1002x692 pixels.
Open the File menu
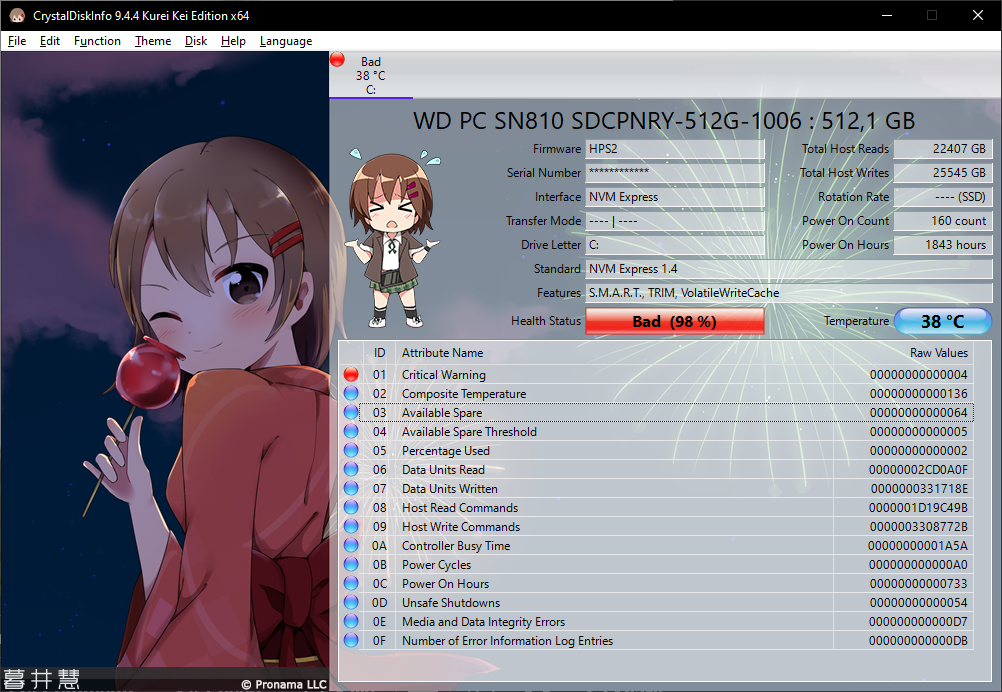17,41
